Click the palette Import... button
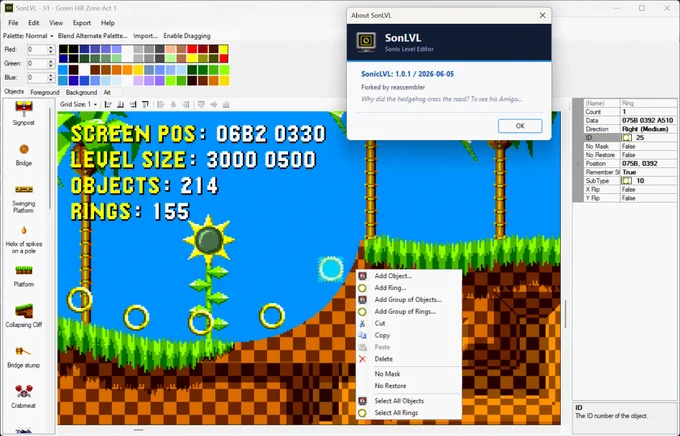Viewport: 680px width, 436px height. click(x=145, y=36)
